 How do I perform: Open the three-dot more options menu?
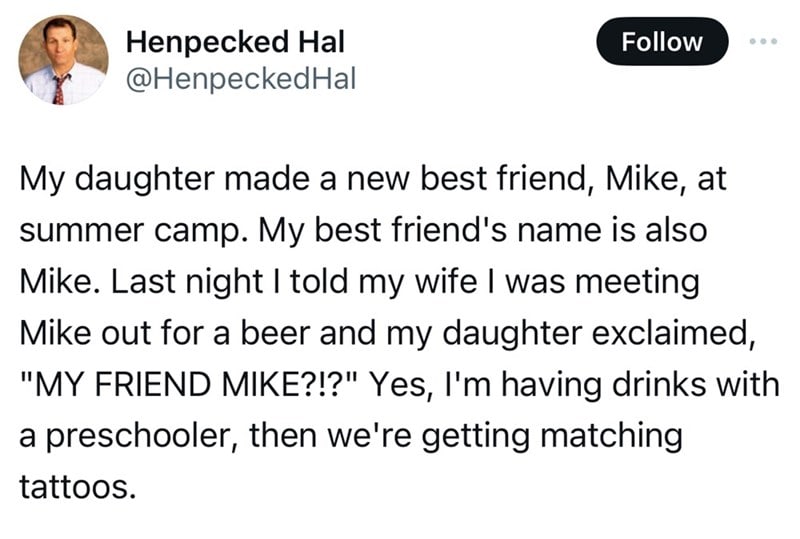pos(763,41)
